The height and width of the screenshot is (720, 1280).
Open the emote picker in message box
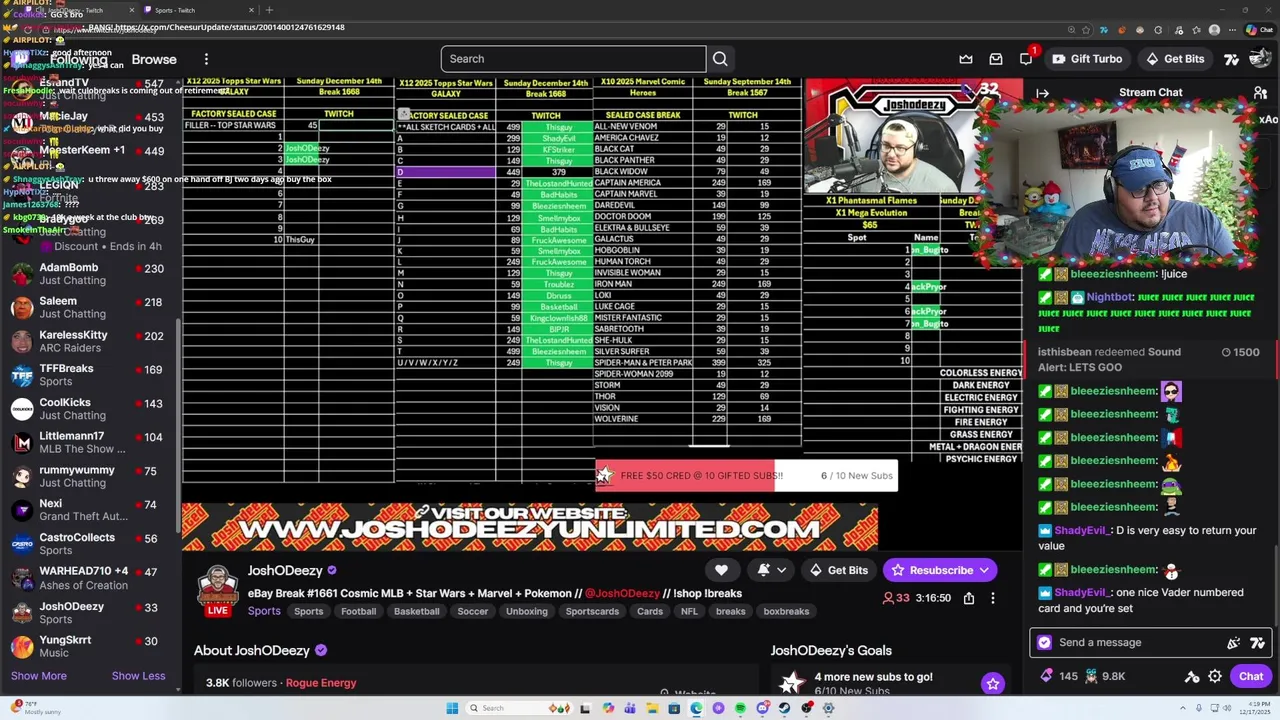point(1257,642)
